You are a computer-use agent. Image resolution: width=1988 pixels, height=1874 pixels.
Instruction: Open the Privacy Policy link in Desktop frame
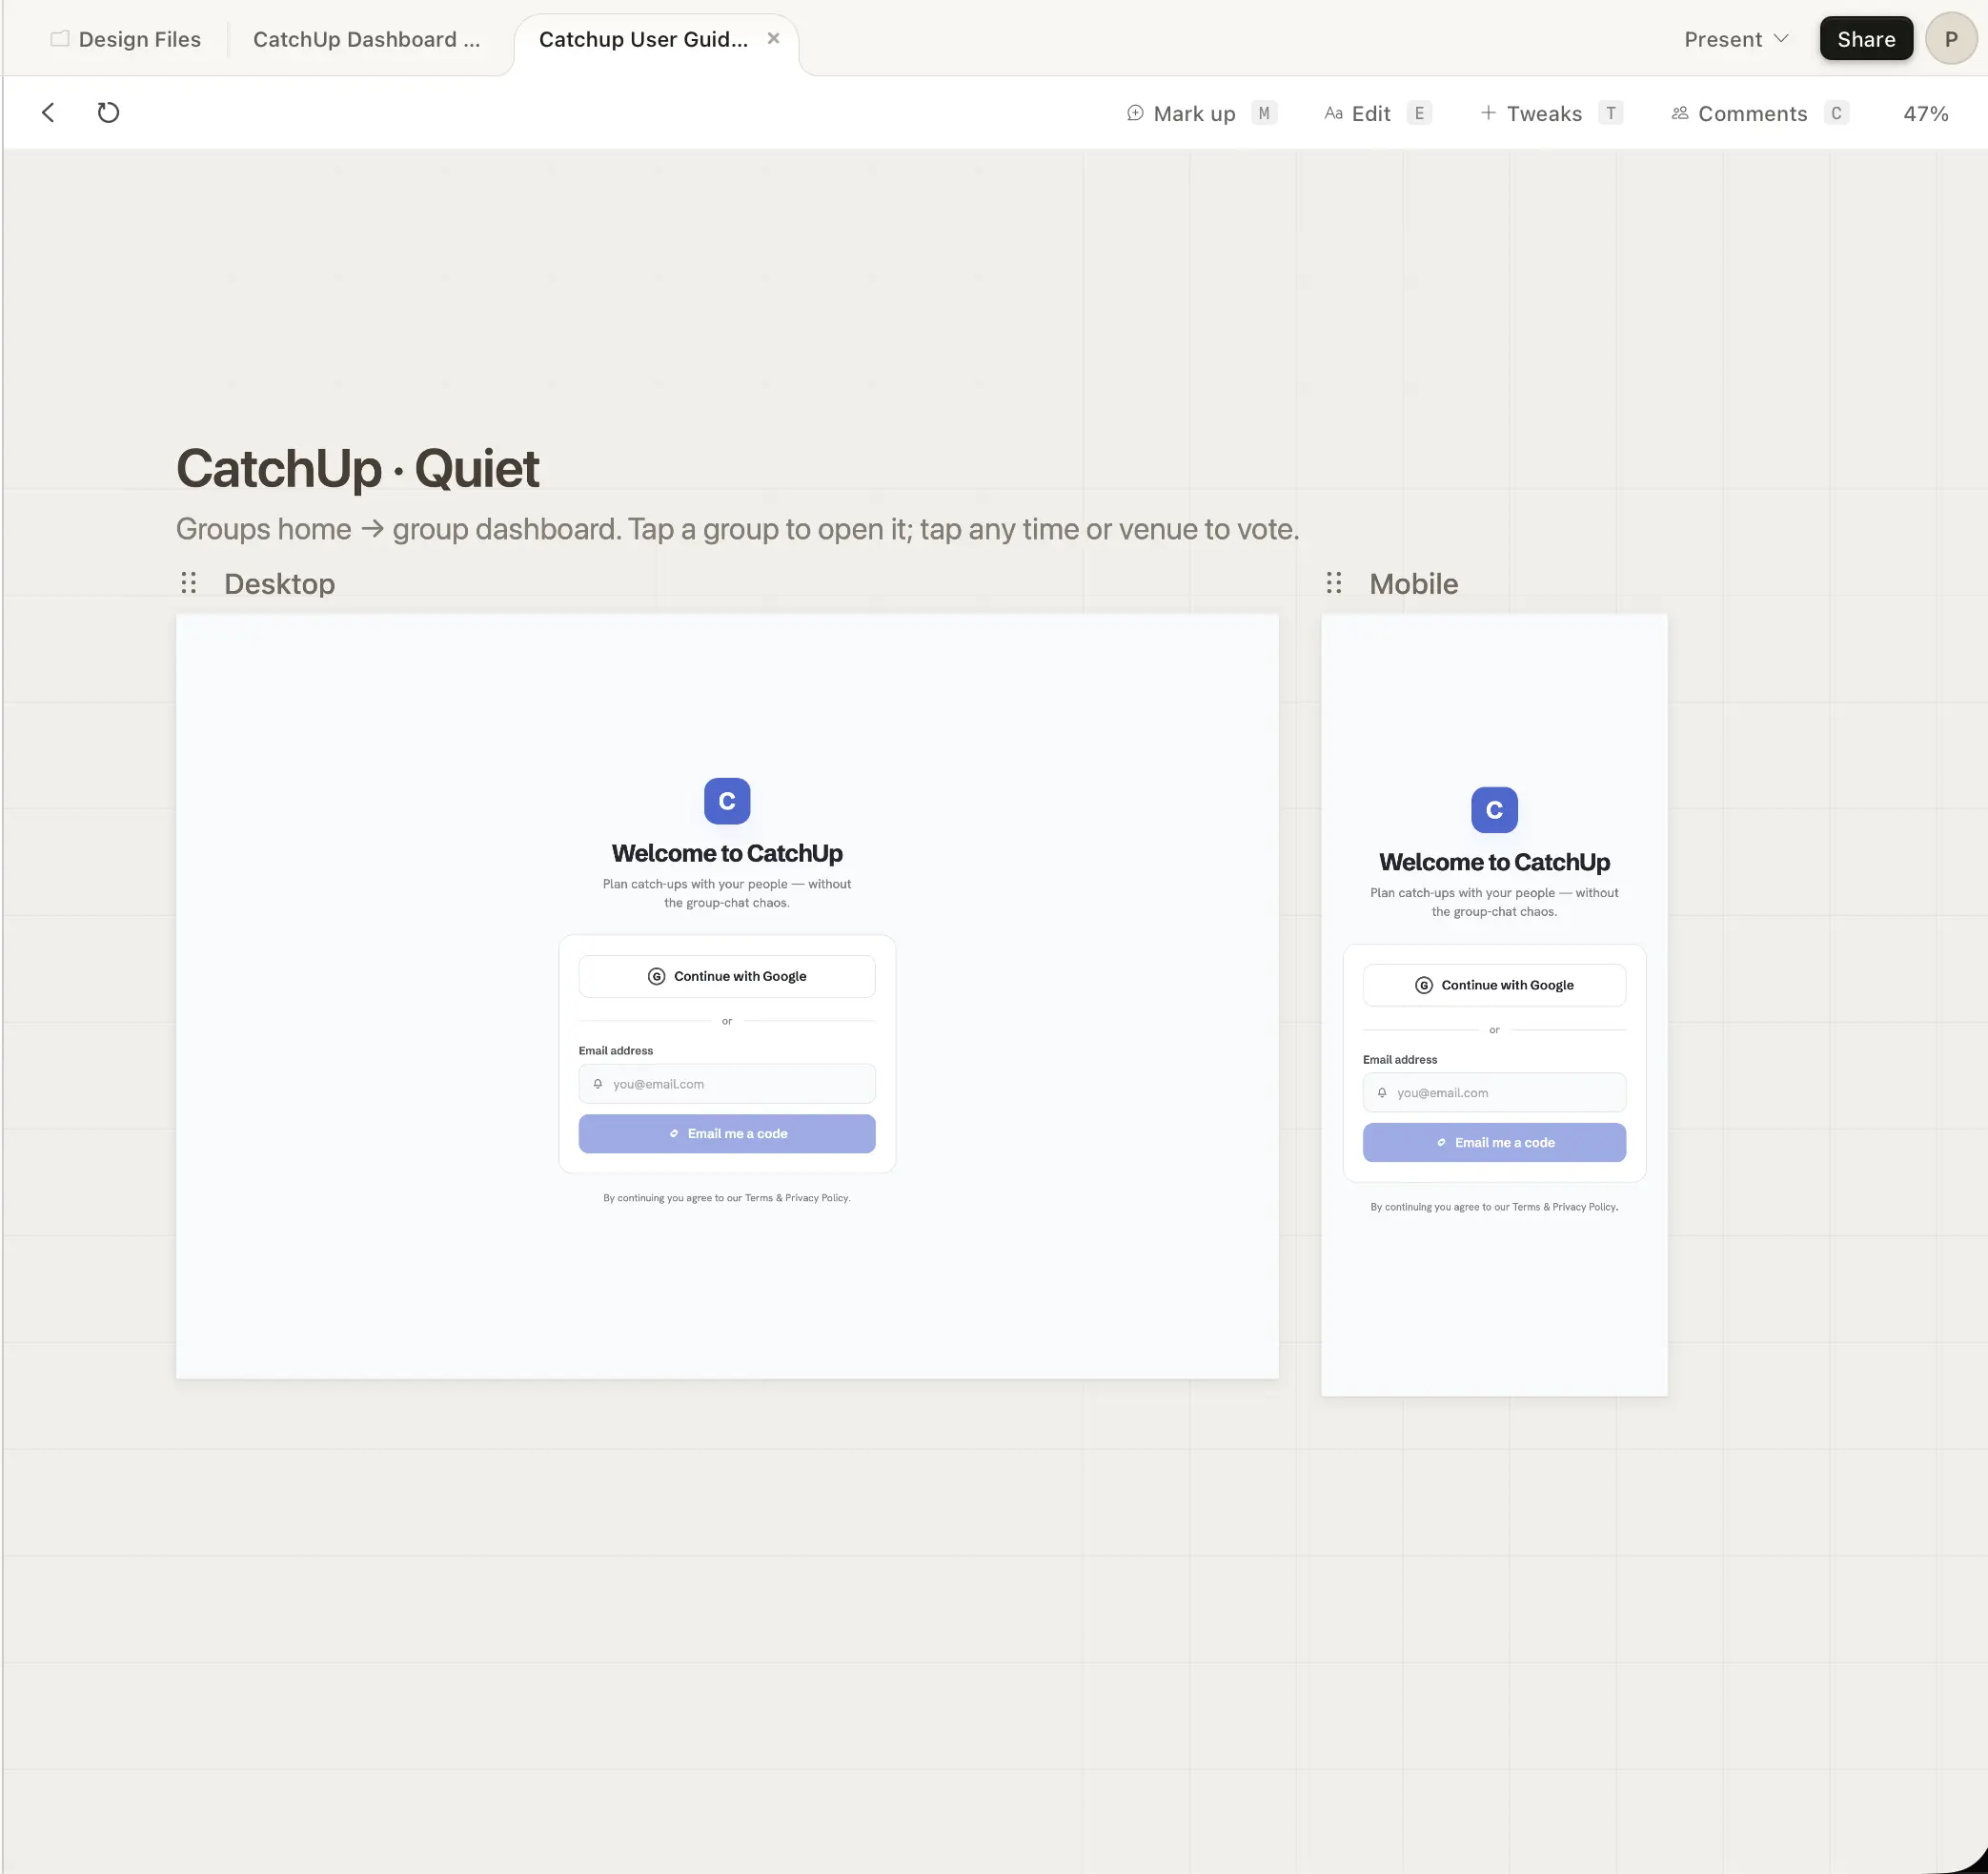tap(817, 1198)
